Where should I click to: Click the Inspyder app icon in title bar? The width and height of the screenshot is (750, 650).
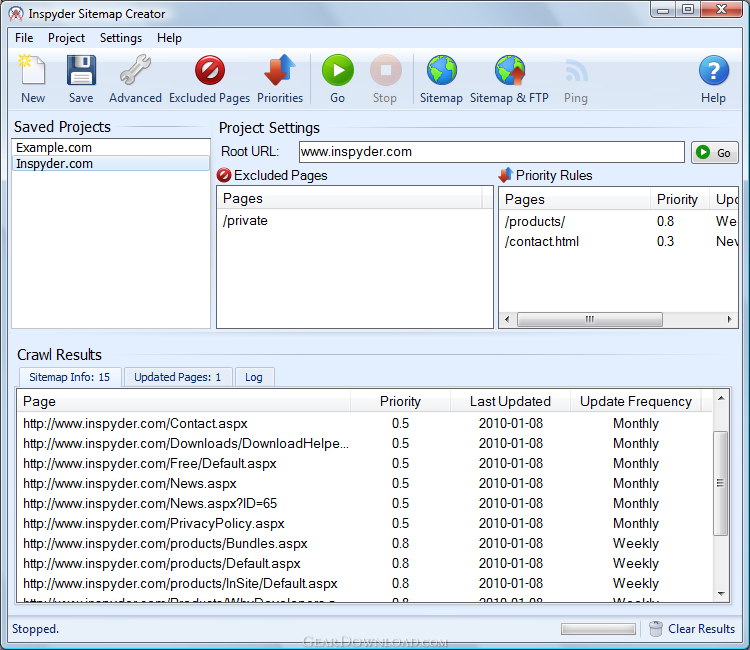click(16, 13)
